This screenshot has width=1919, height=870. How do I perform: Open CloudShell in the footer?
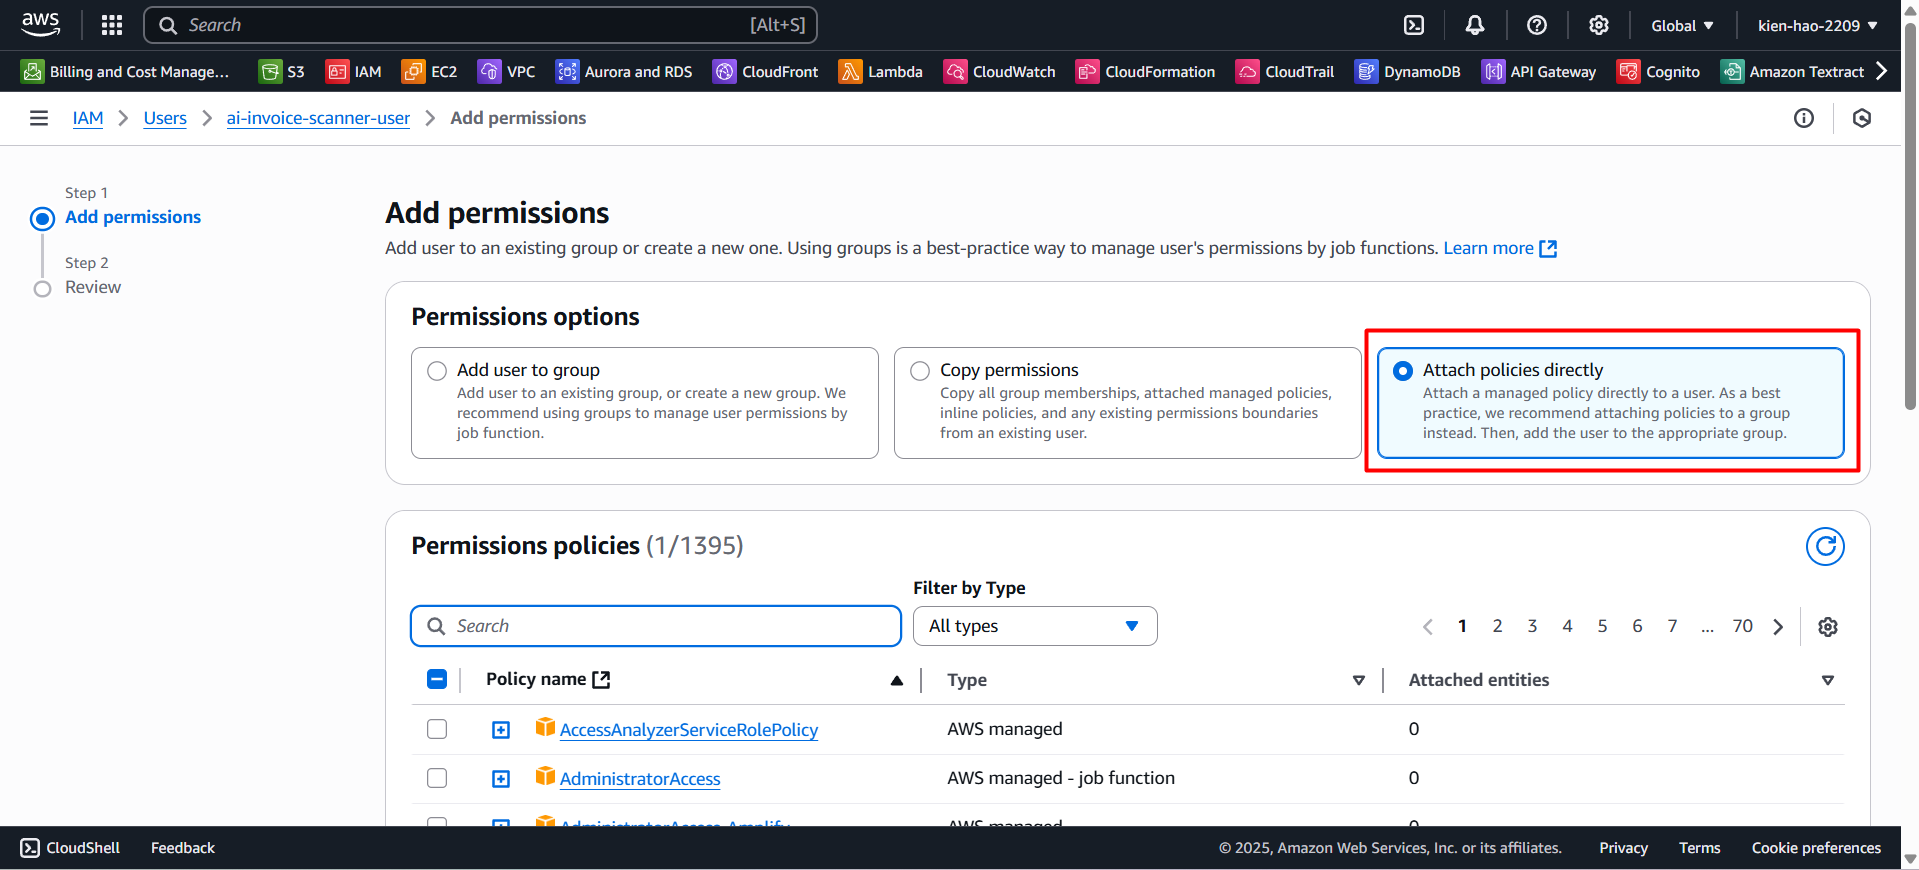coord(70,848)
